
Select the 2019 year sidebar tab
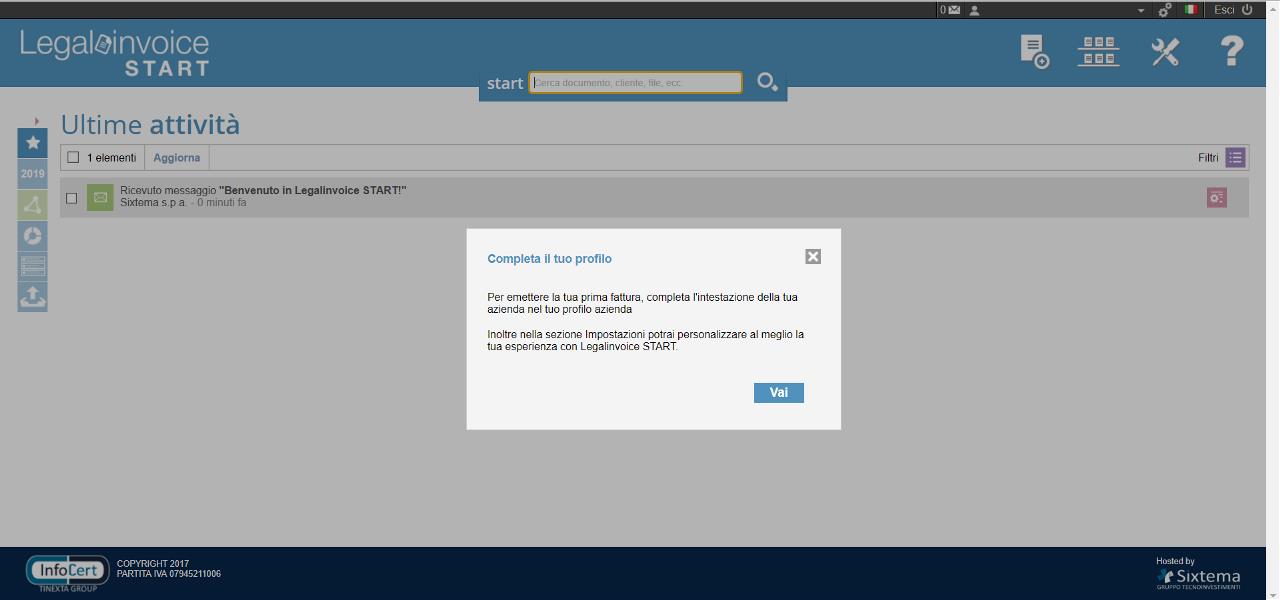[x=32, y=174]
